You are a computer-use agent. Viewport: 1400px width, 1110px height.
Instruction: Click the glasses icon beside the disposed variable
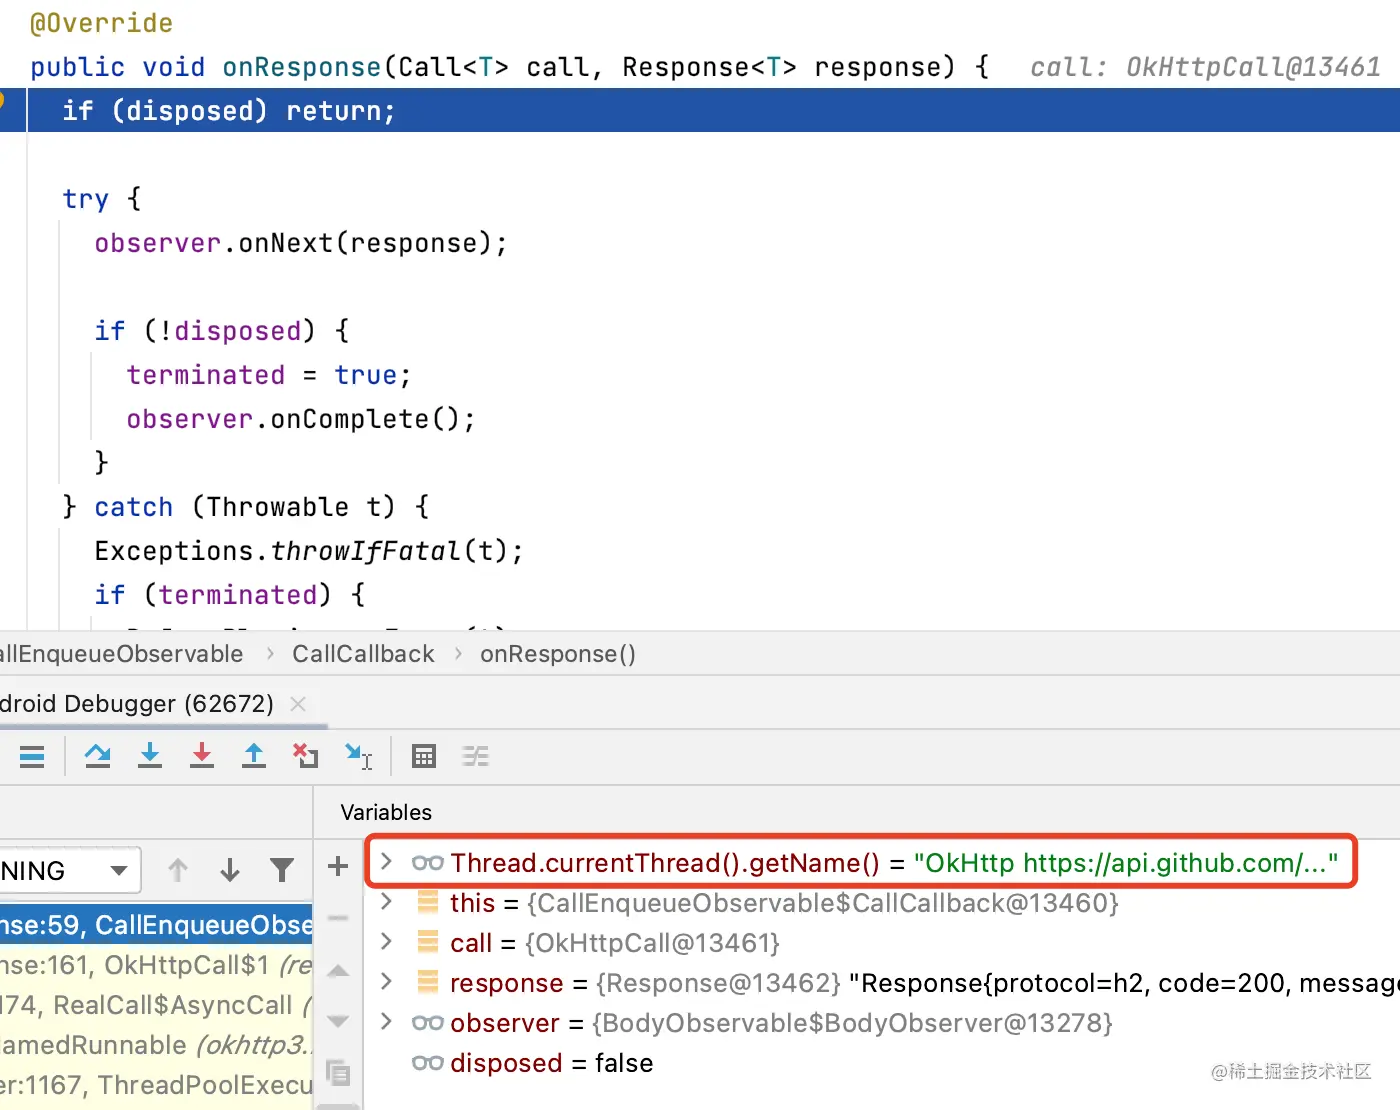pyautogui.click(x=428, y=1063)
